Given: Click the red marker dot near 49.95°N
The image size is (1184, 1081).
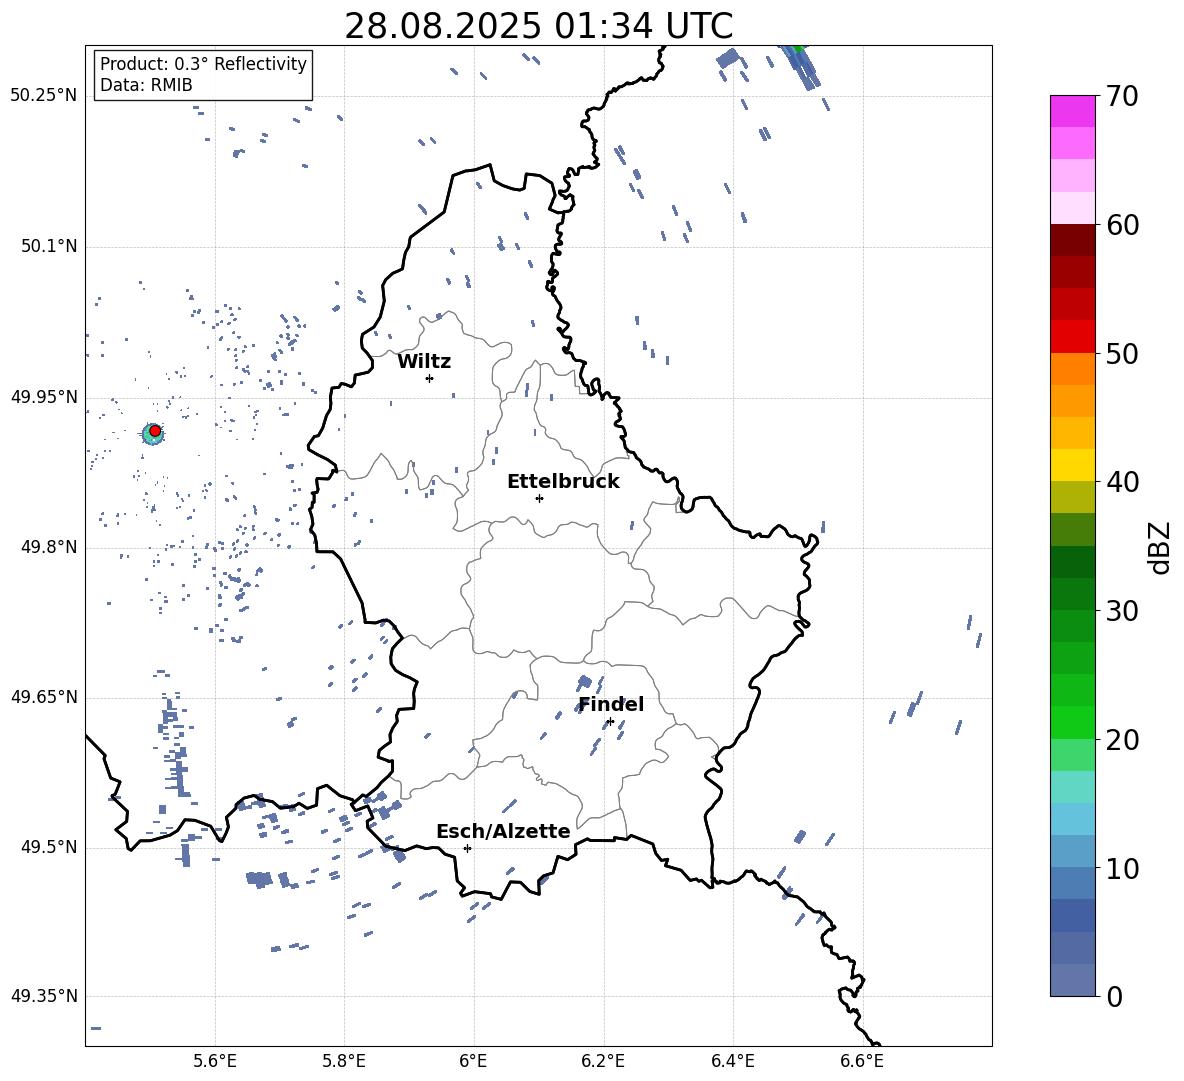Looking at the screenshot, I should (x=155, y=431).
